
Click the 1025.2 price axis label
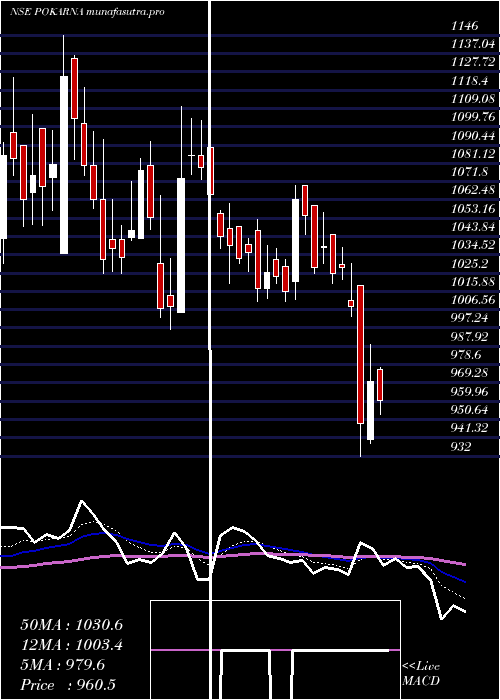point(470,263)
